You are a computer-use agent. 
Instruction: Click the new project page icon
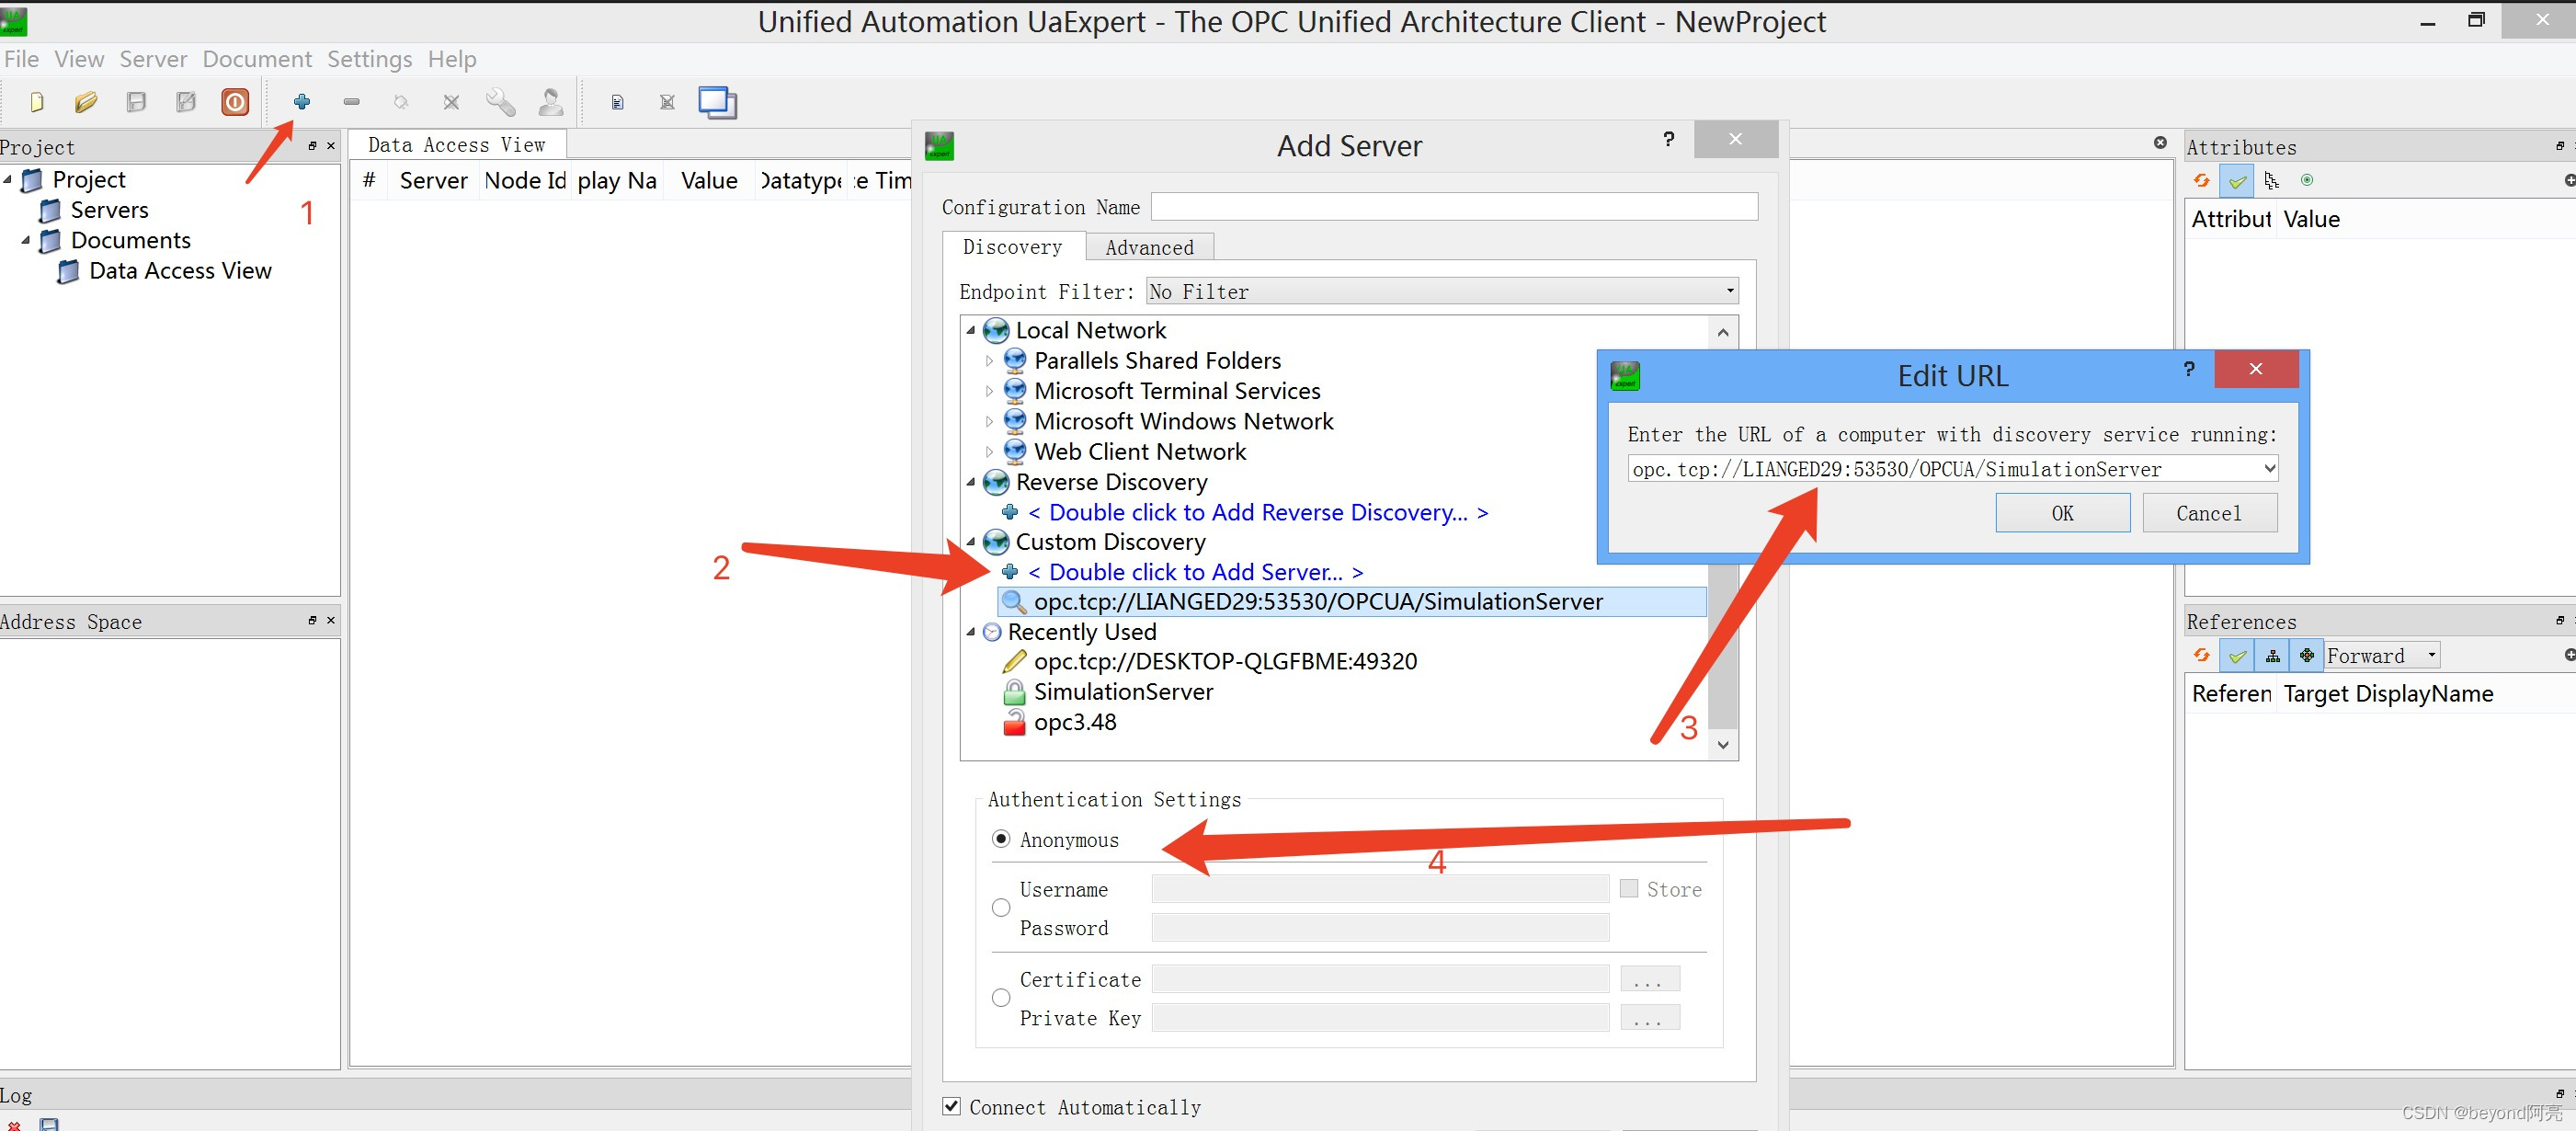pos(37,102)
